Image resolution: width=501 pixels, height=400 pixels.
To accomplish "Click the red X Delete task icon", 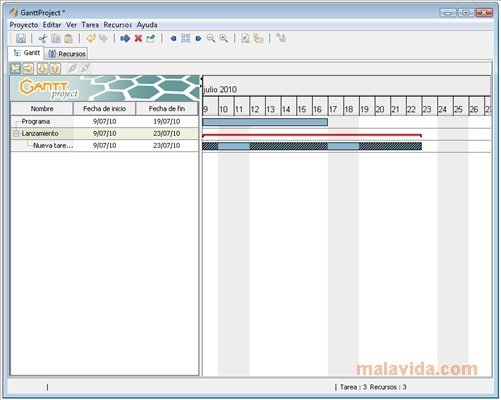I will [138, 38].
